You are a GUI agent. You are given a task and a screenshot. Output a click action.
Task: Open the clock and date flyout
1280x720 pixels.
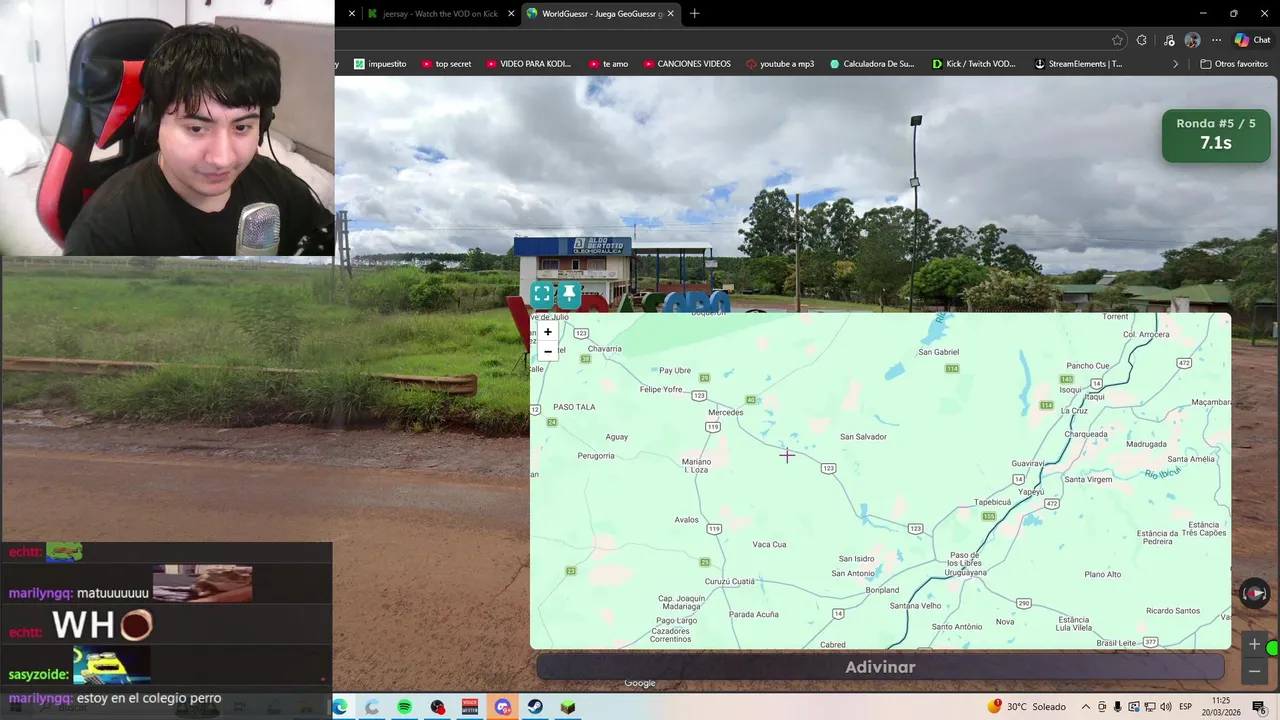[x=1221, y=706]
